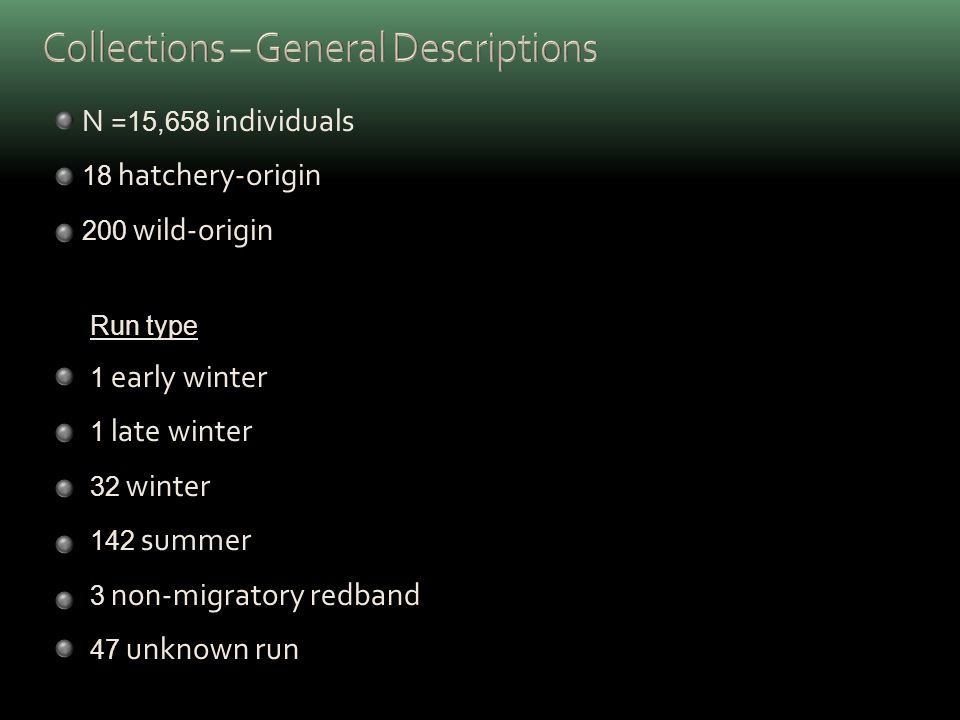Click the bullet beside '1 early winter'
The image size is (960, 720).
[x=64, y=377]
